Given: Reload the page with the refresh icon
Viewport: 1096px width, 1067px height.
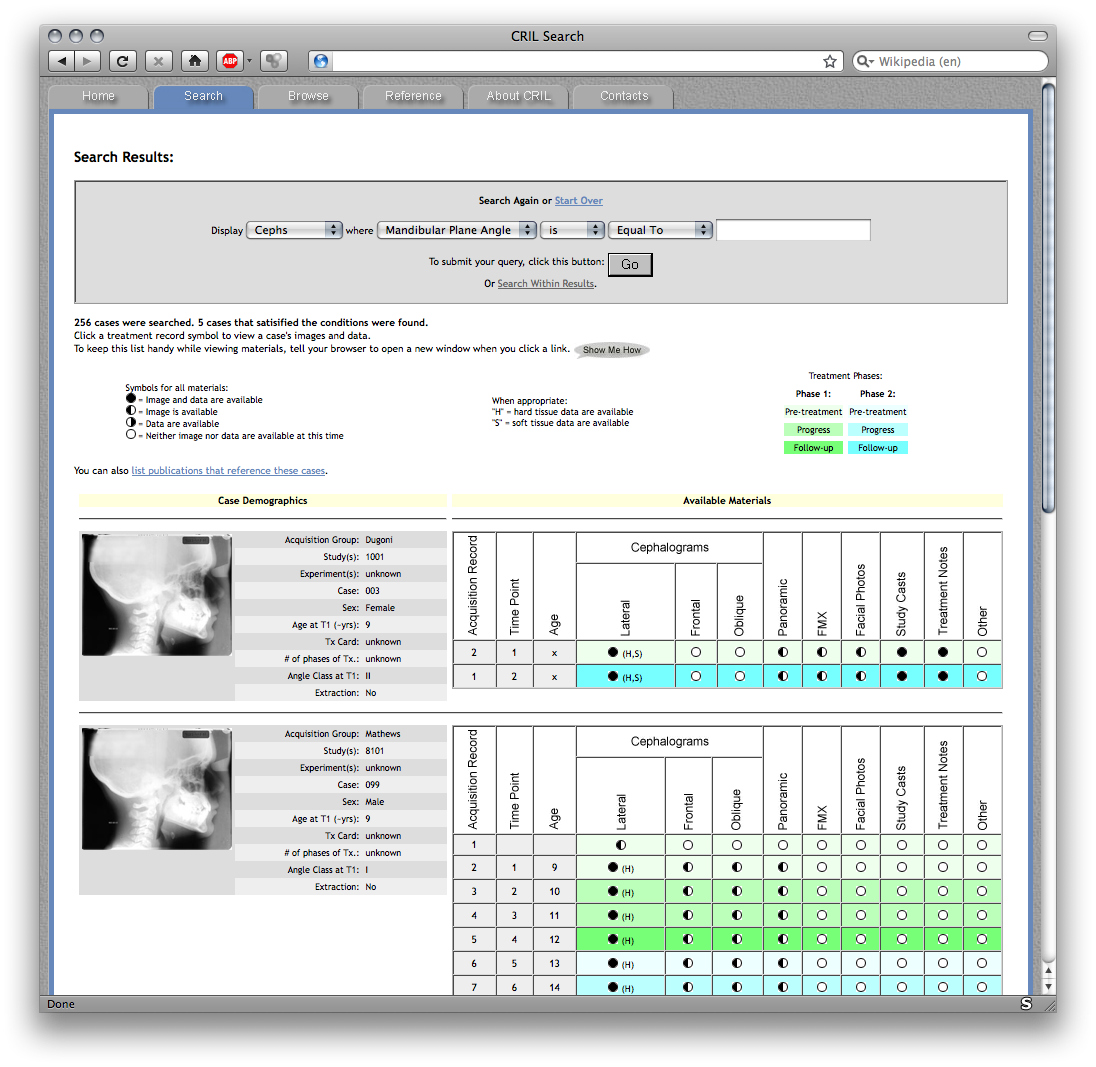Looking at the screenshot, I should pyautogui.click(x=122, y=61).
